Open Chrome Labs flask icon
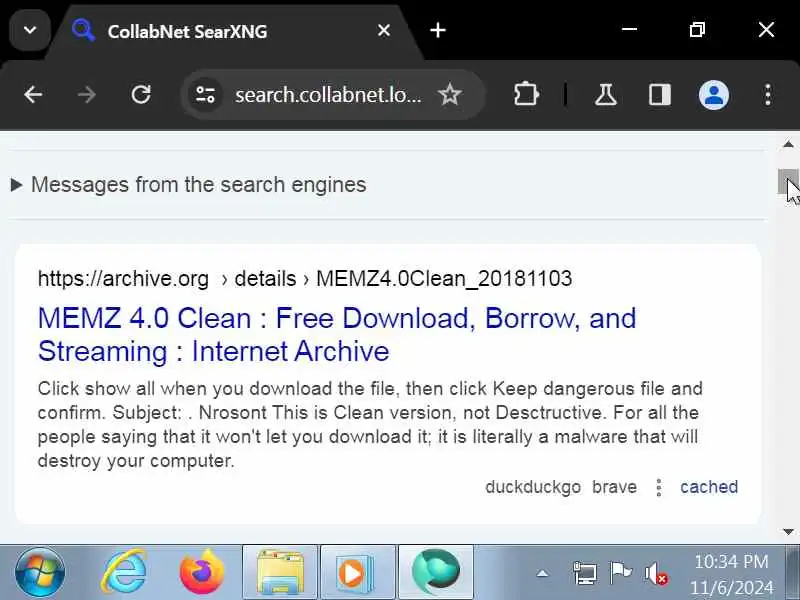Image resolution: width=800 pixels, height=600 pixels. click(606, 95)
